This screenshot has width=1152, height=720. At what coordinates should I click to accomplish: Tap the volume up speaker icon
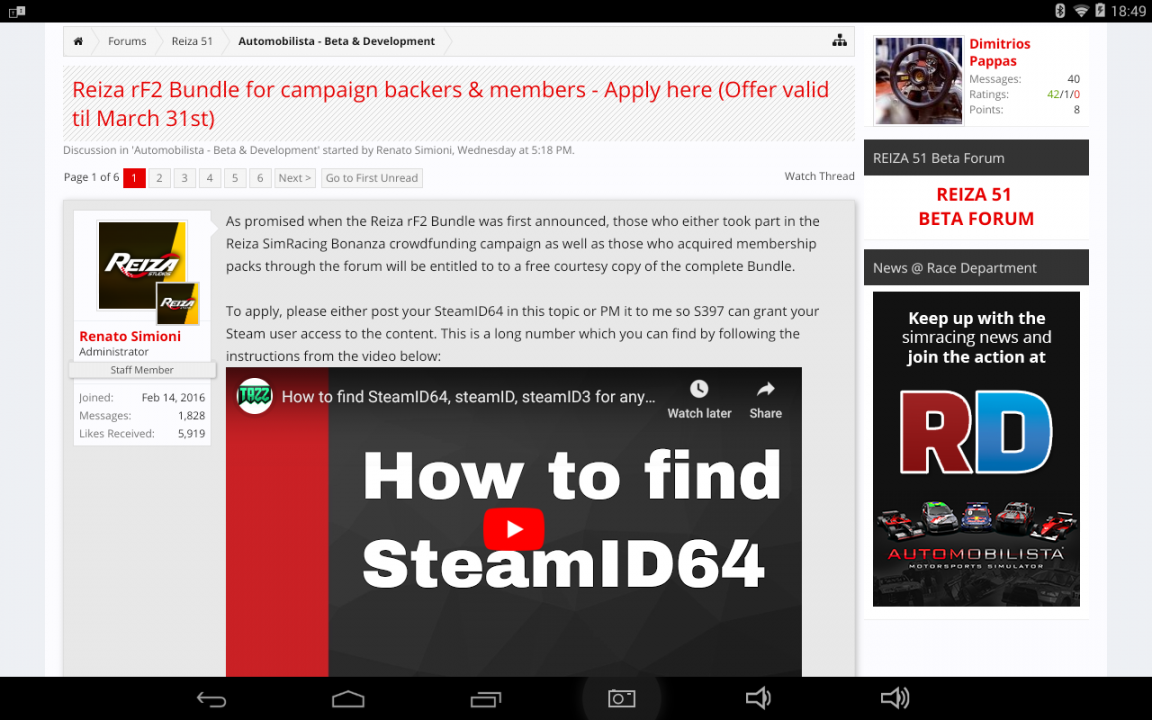(895, 698)
